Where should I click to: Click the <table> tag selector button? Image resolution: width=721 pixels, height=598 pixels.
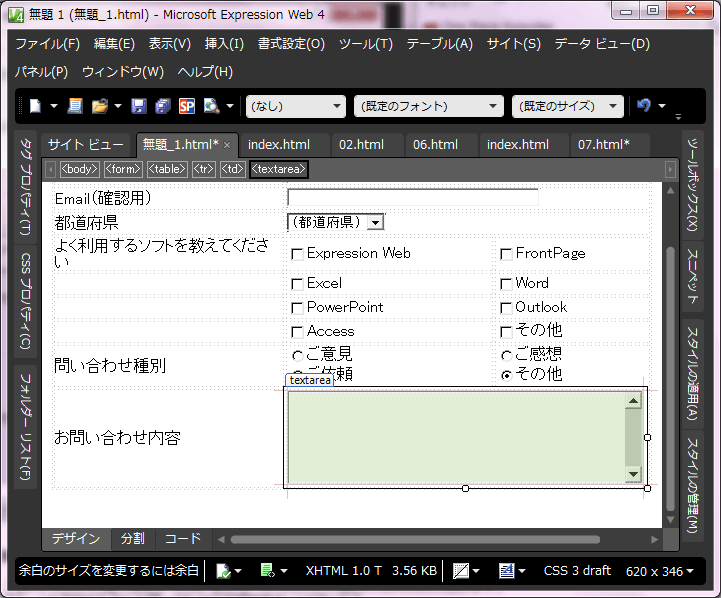click(167, 169)
